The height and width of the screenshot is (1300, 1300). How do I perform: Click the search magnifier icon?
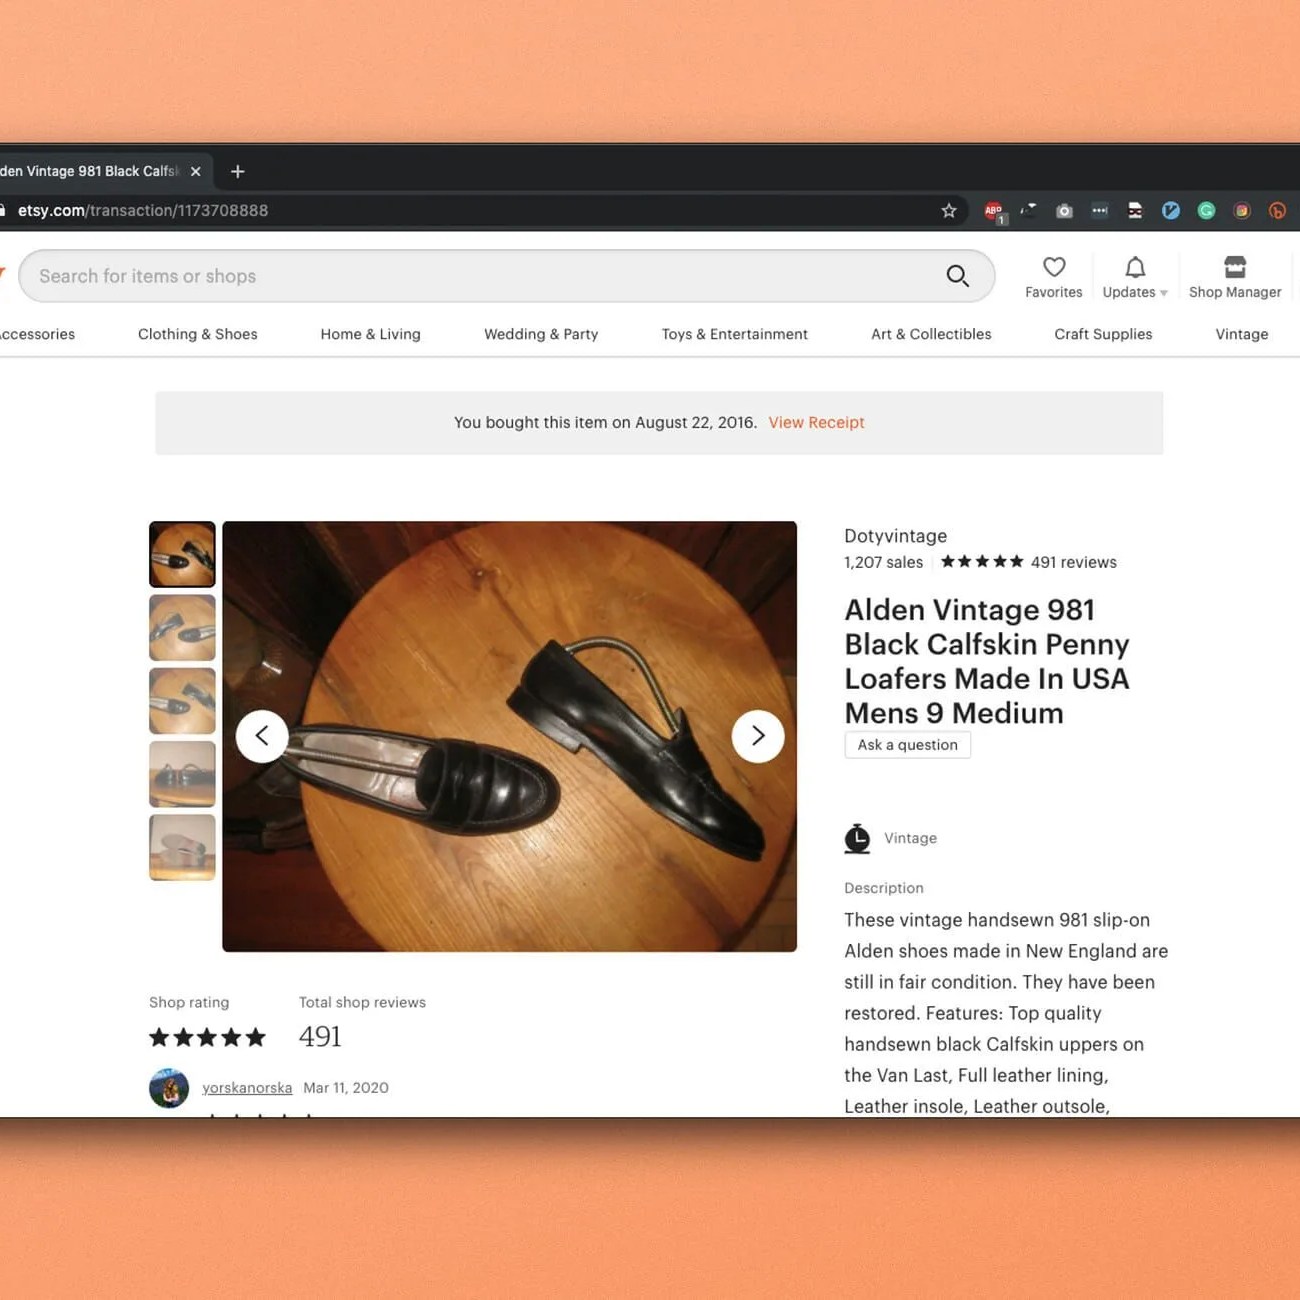click(957, 276)
